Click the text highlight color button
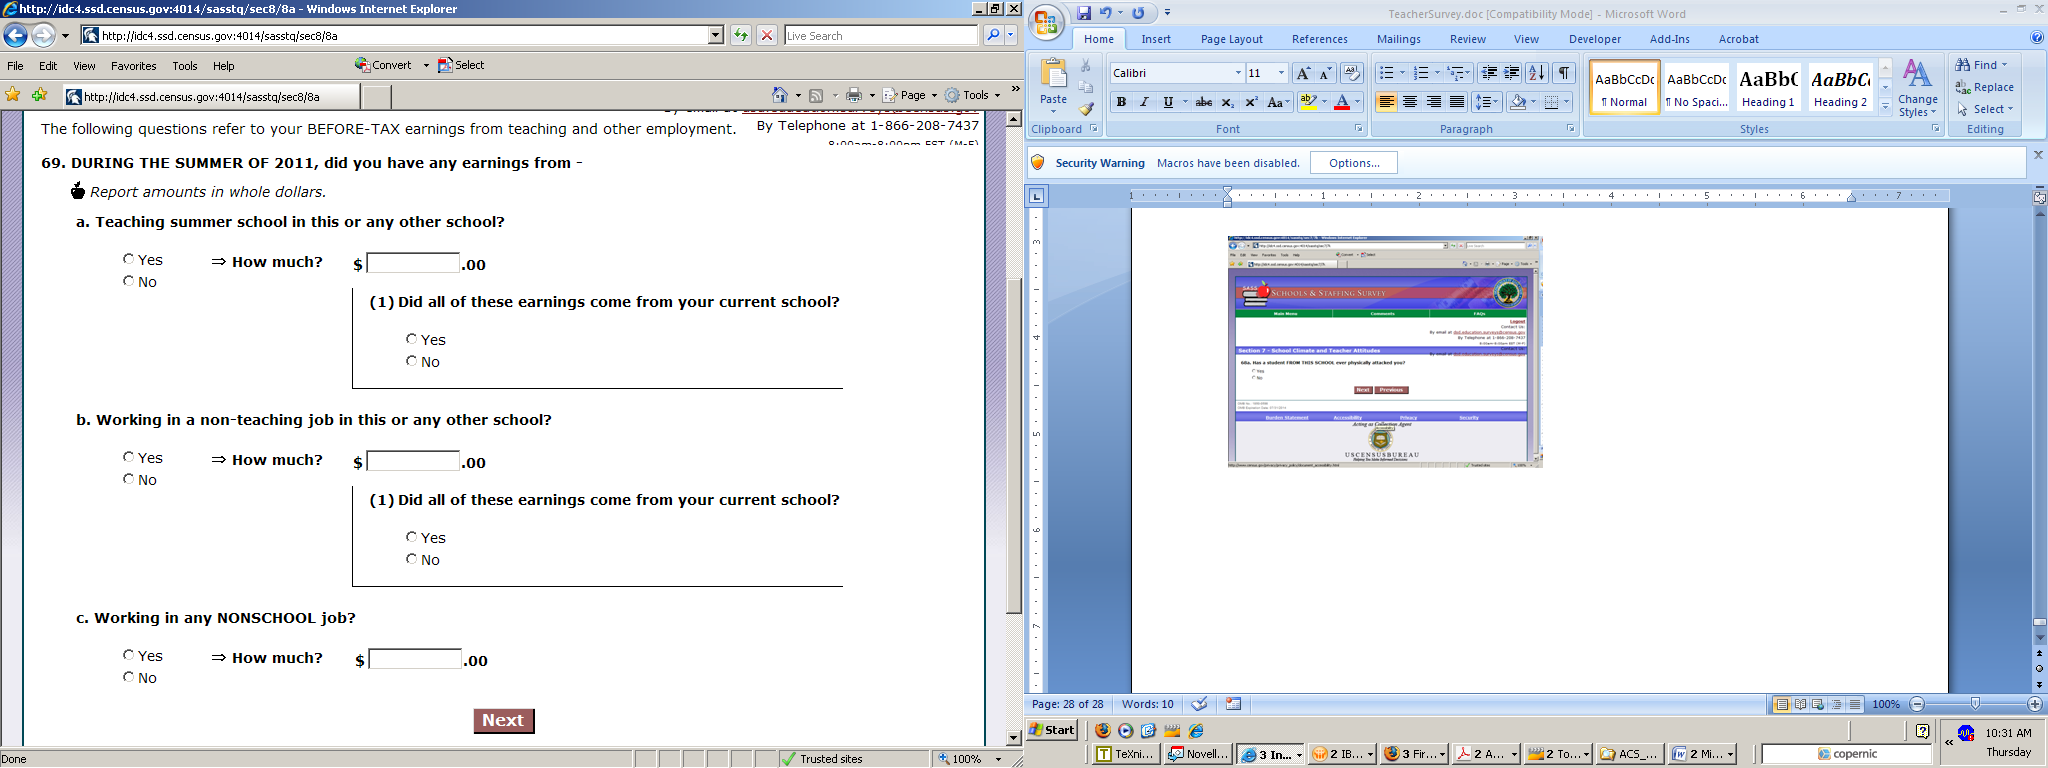This screenshot has width=2048, height=768. (x=1308, y=102)
